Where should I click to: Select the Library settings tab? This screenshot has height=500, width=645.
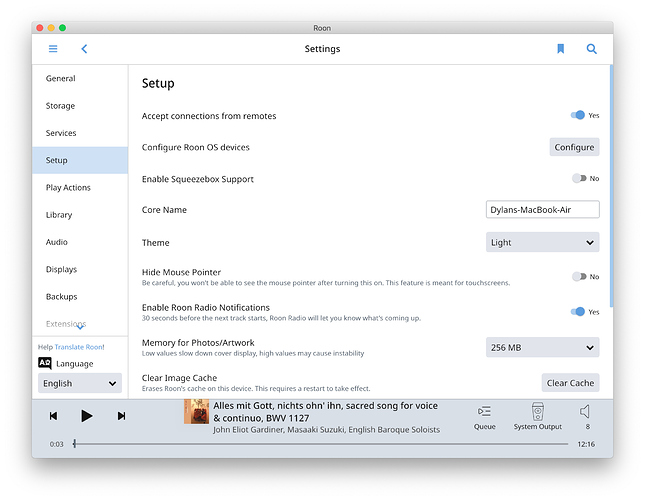coord(80,215)
